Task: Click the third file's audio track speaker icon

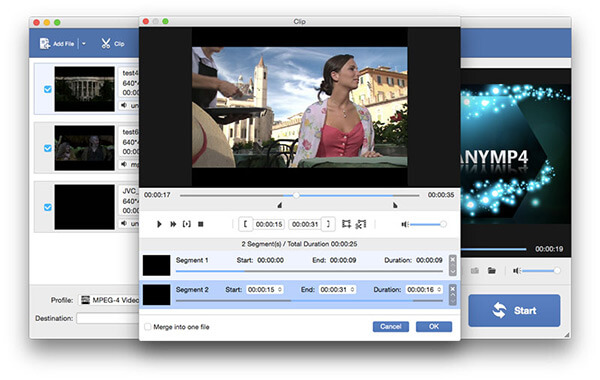Action: click(x=124, y=223)
